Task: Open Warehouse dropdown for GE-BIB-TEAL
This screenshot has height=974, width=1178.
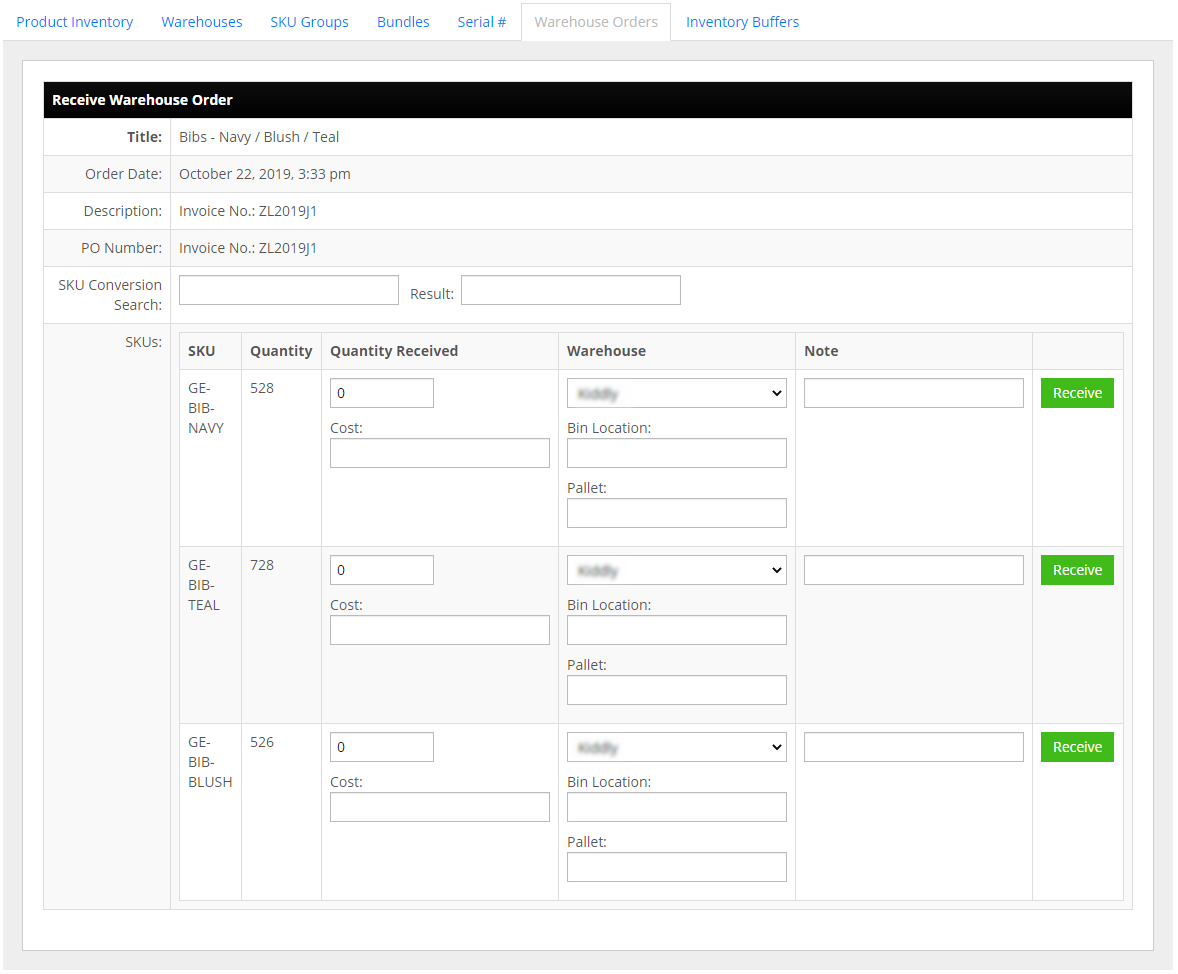Action: click(676, 570)
